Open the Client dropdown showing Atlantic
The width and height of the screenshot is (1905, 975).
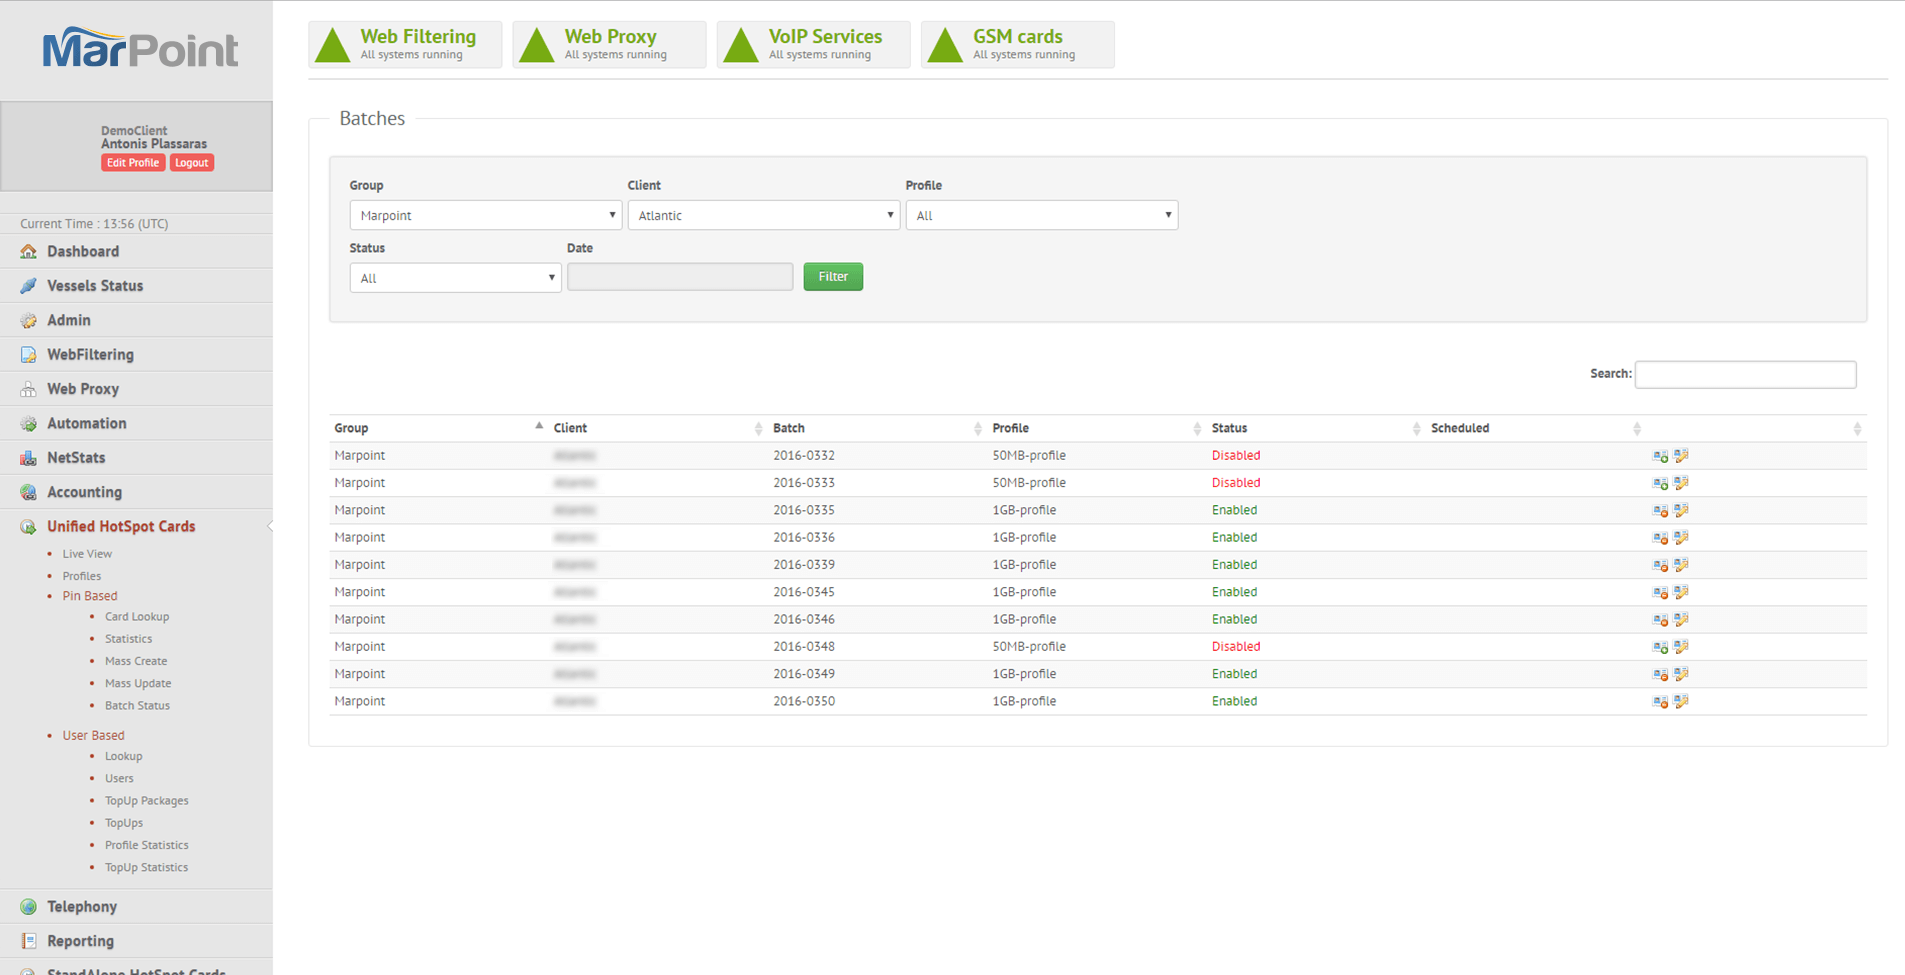[763, 216]
